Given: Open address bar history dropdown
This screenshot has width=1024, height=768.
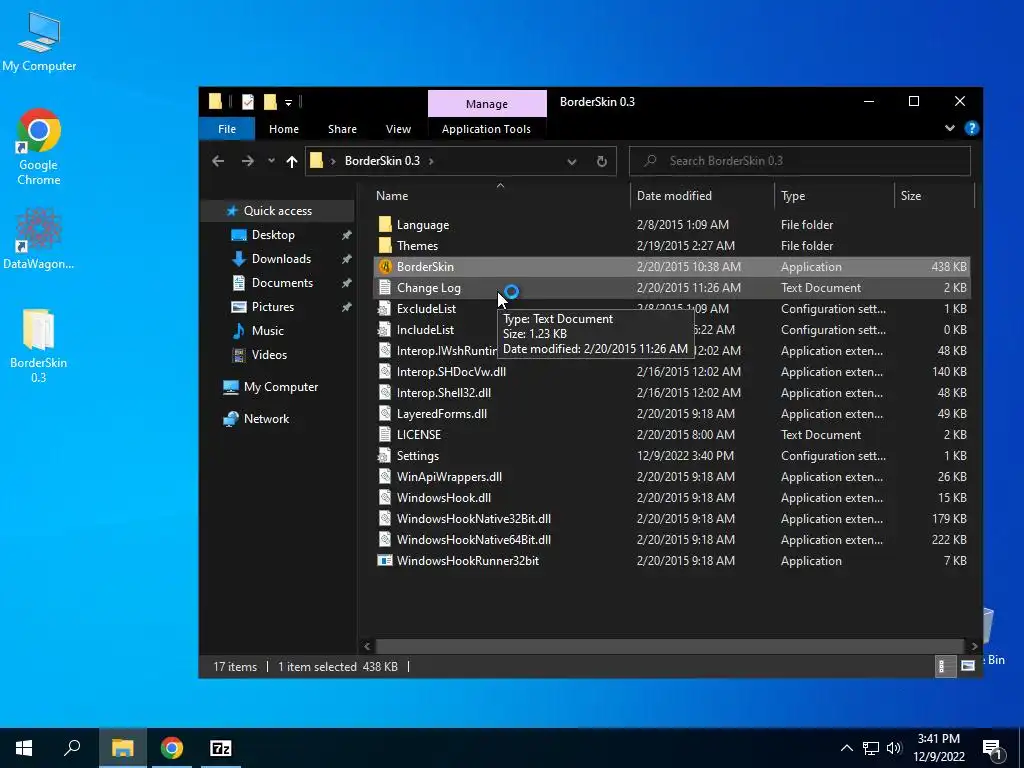Looking at the screenshot, I should click(x=571, y=161).
